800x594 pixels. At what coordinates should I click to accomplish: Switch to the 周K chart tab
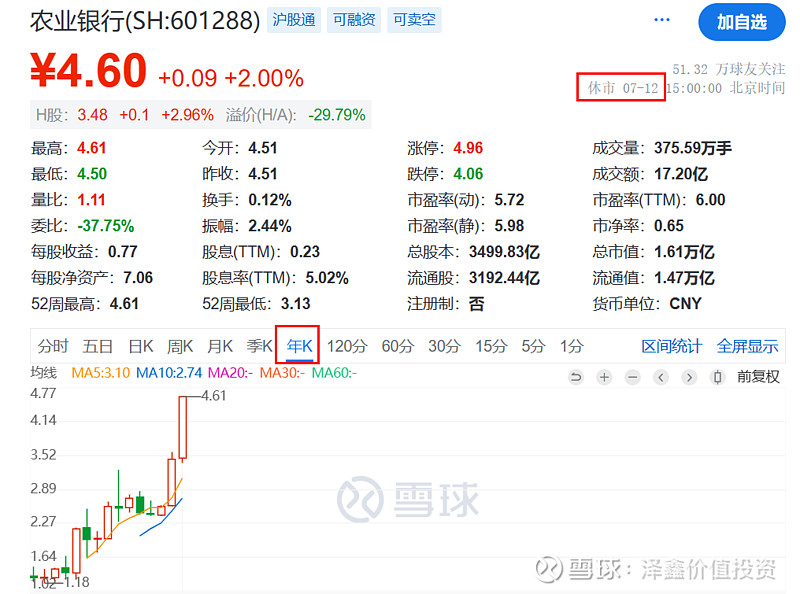pyautogui.click(x=180, y=346)
